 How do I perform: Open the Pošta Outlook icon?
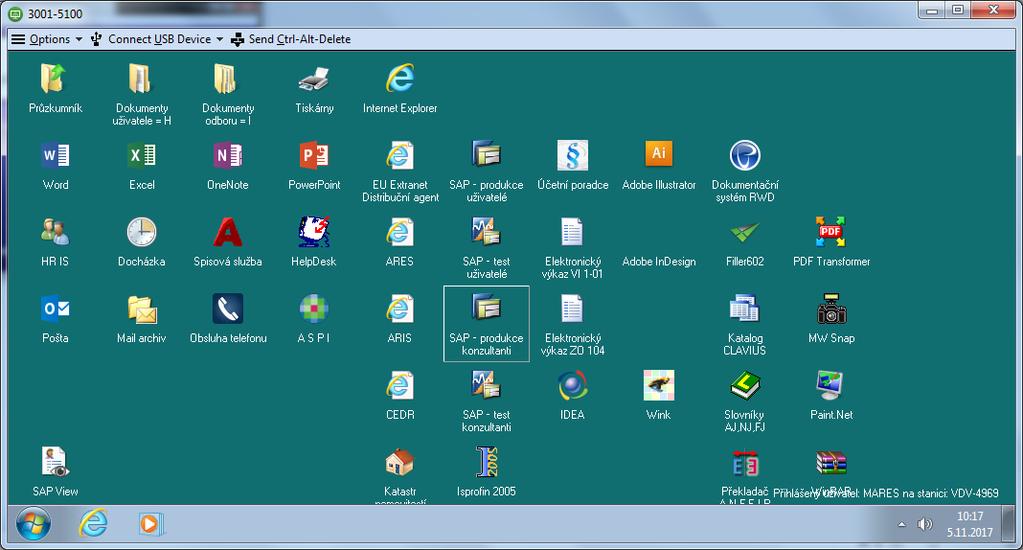tap(55, 309)
